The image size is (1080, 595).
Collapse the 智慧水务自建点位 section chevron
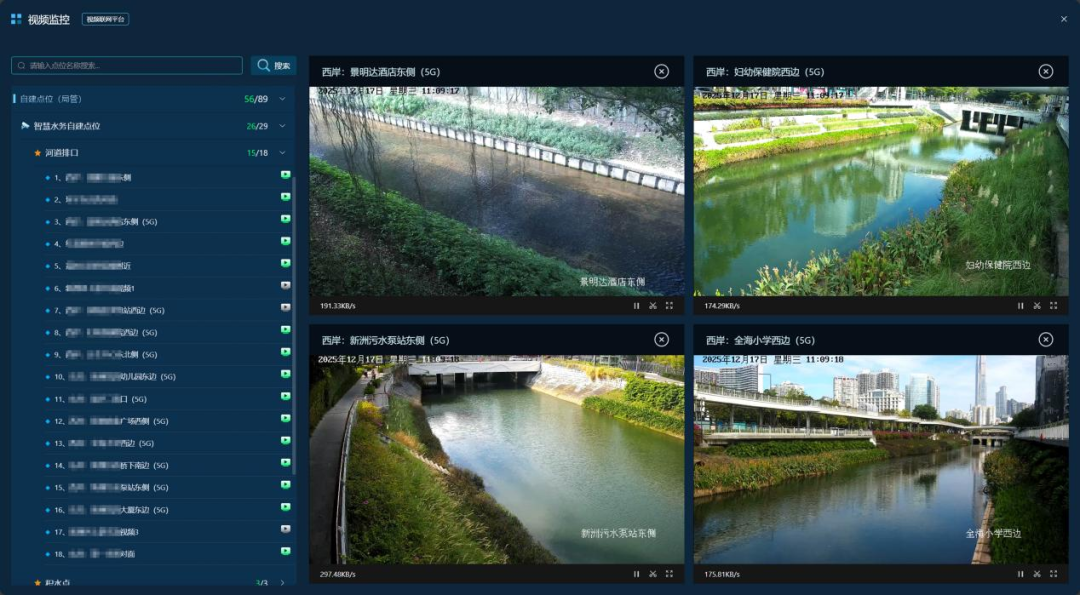click(x=282, y=126)
